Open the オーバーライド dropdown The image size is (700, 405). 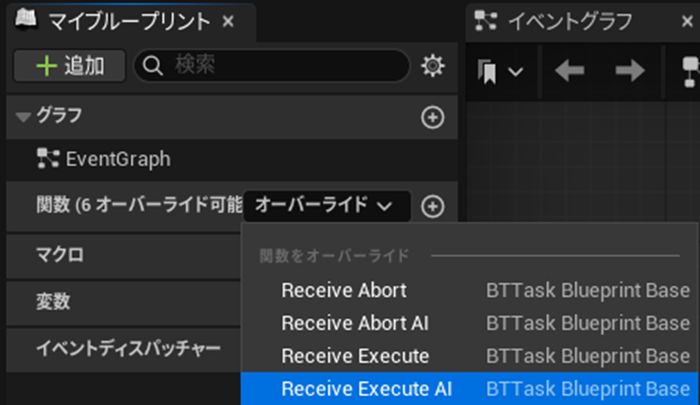(x=326, y=206)
